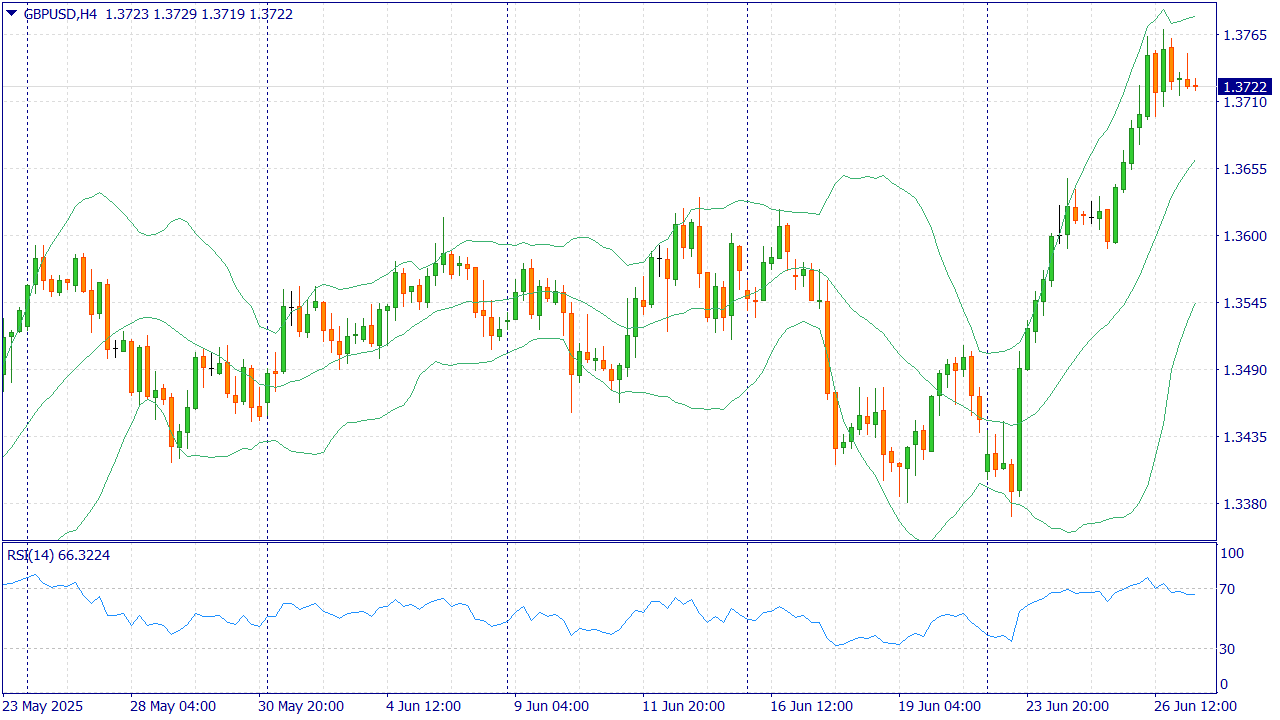1280x720 pixels.
Task: Select the 30 May 20:00 time label
Action: pos(301,706)
